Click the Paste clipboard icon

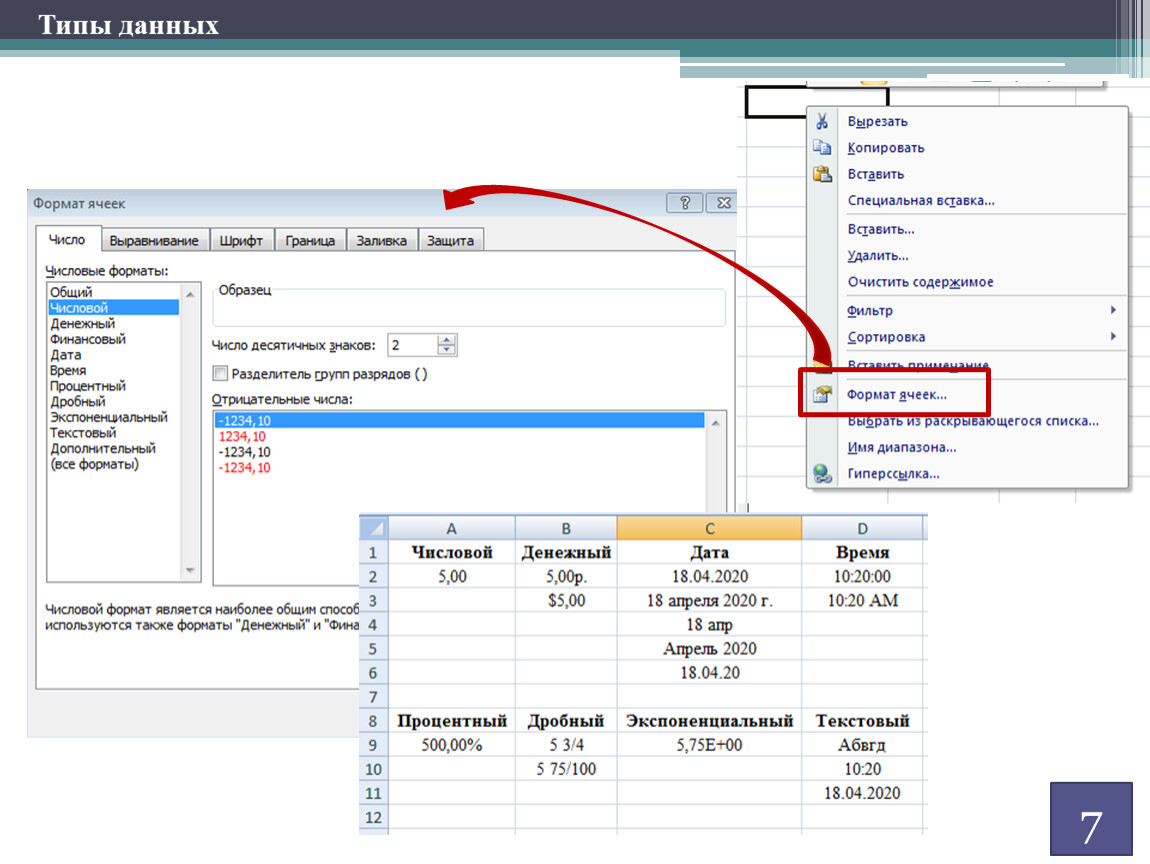(x=822, y=174)
